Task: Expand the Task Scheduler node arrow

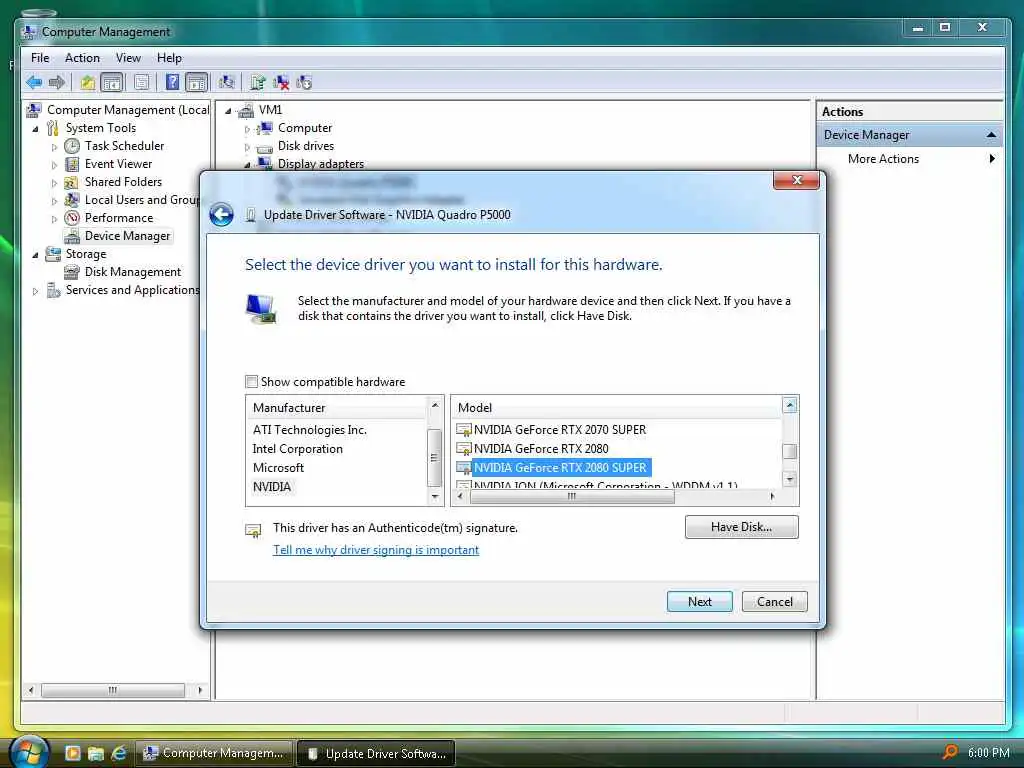Action: [54, 147]
